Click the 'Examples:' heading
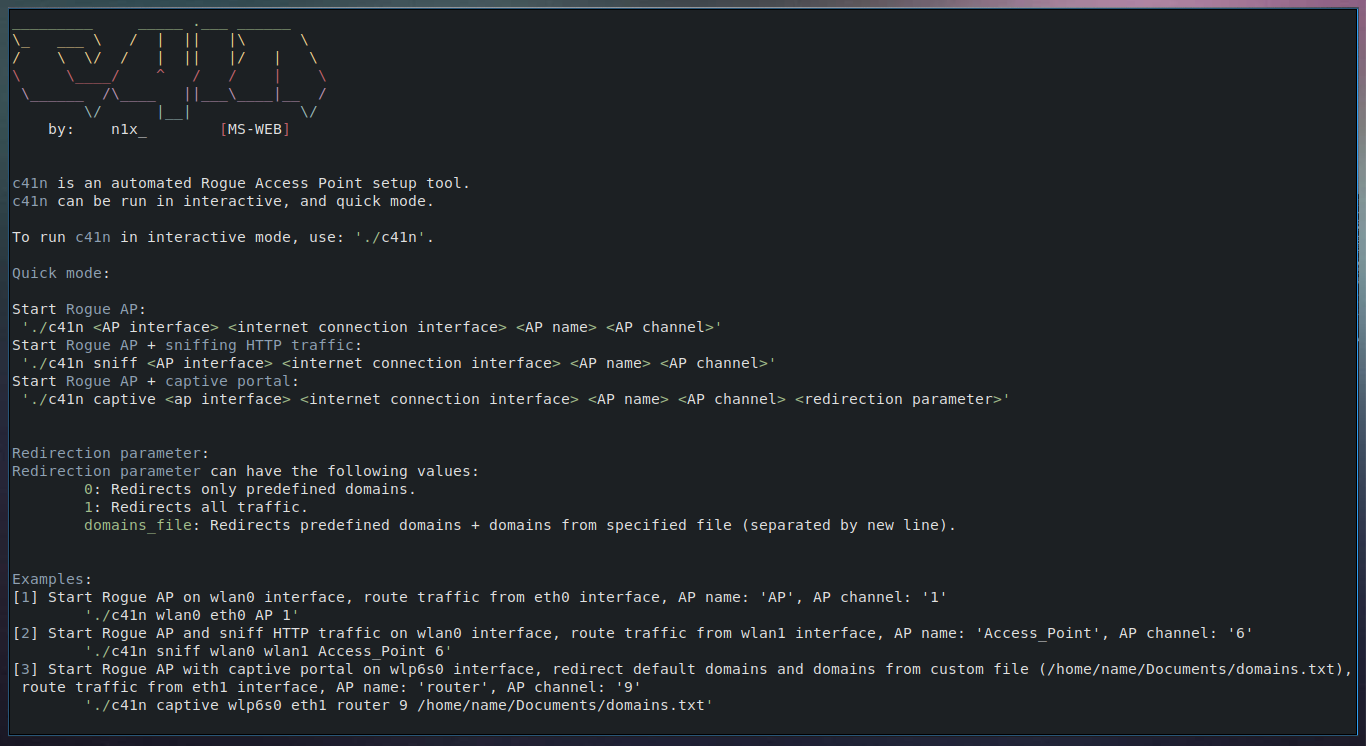This screenshot has height=746, width=1366. click(52, 579)
